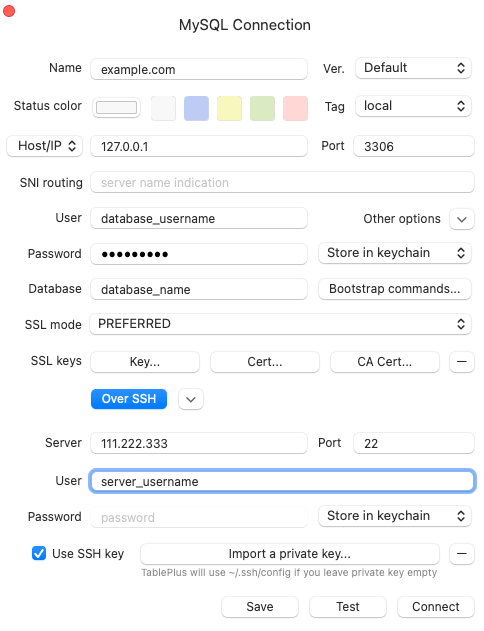The height and width of the screenshot is (631, 484).
Task: Pick the blue status color swatch
Action: coord(196,108)
